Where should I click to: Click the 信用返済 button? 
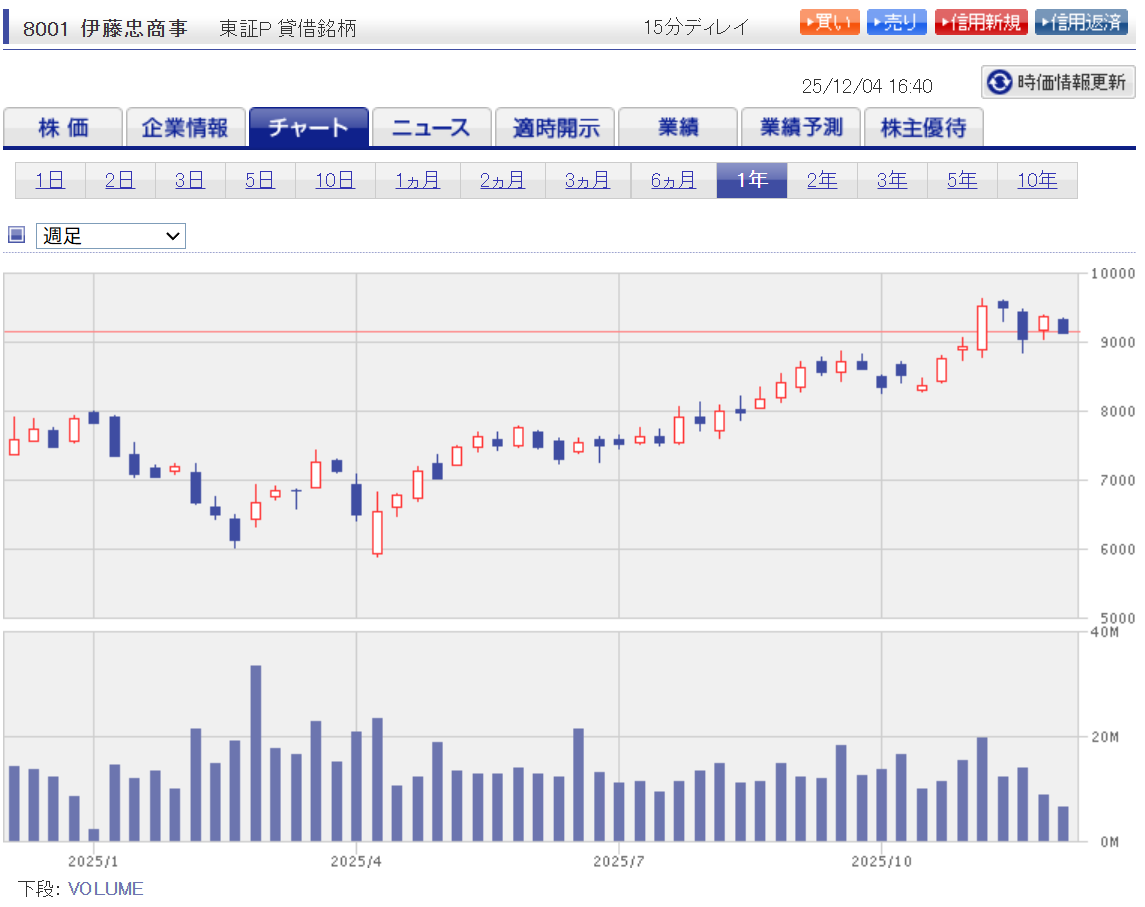1081,22
